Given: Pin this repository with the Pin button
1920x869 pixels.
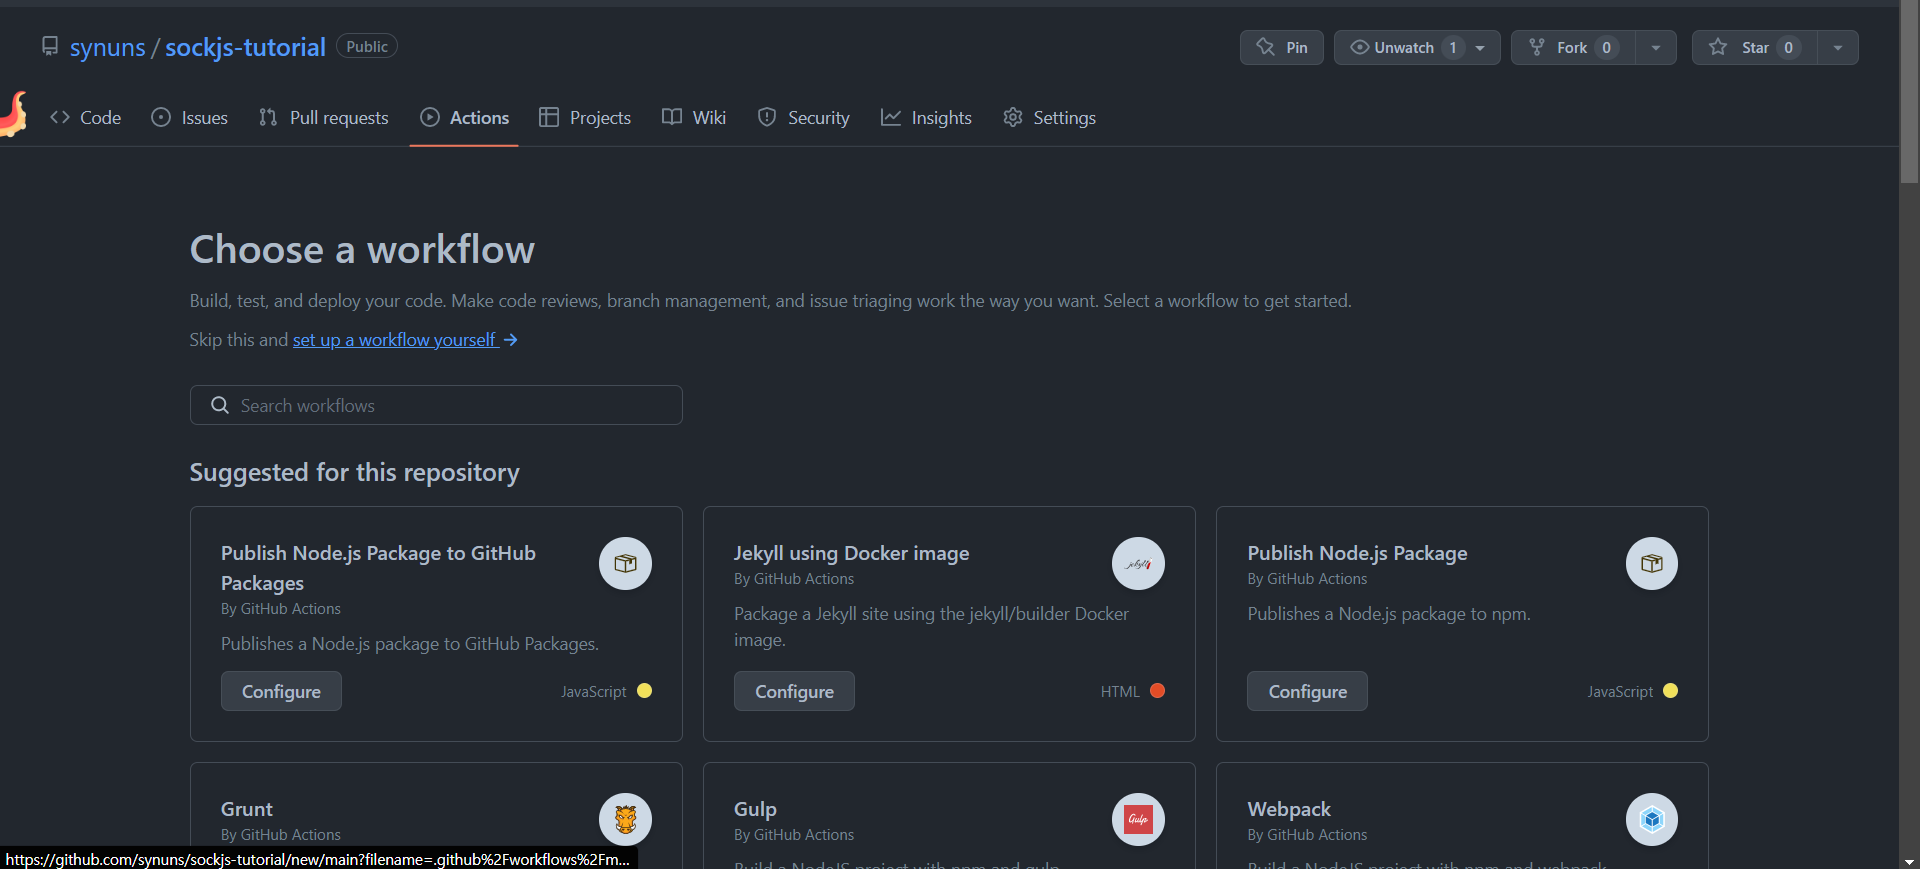Looking at the screenshot, I should tap(1281, 47).
